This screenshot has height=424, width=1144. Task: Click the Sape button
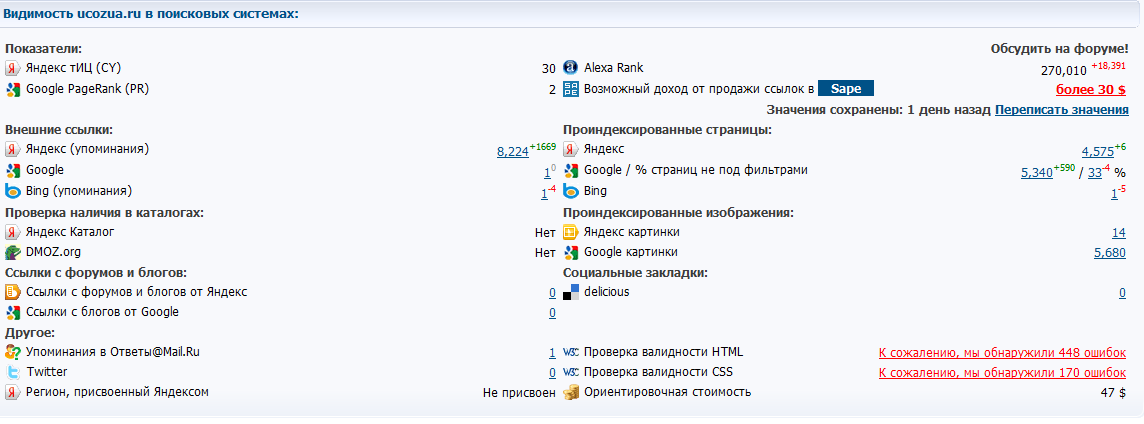[846, 89]
